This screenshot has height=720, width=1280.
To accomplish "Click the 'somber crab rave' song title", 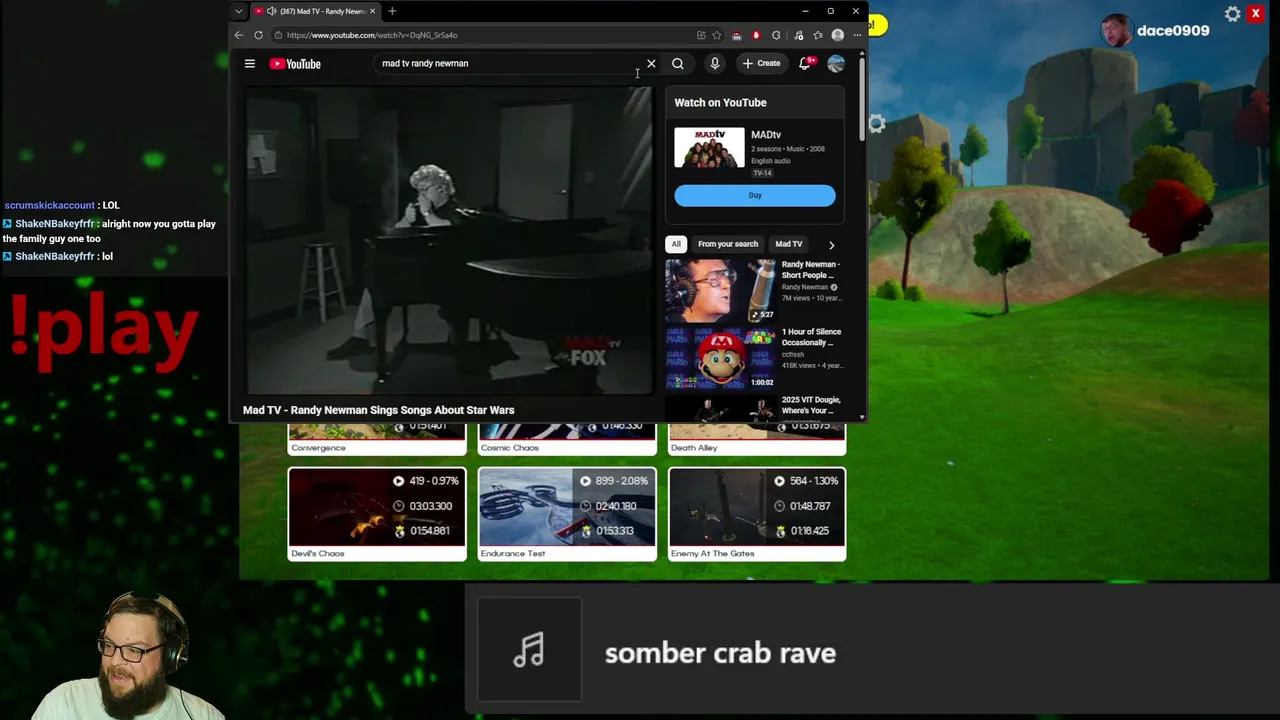I will [720, 653].
